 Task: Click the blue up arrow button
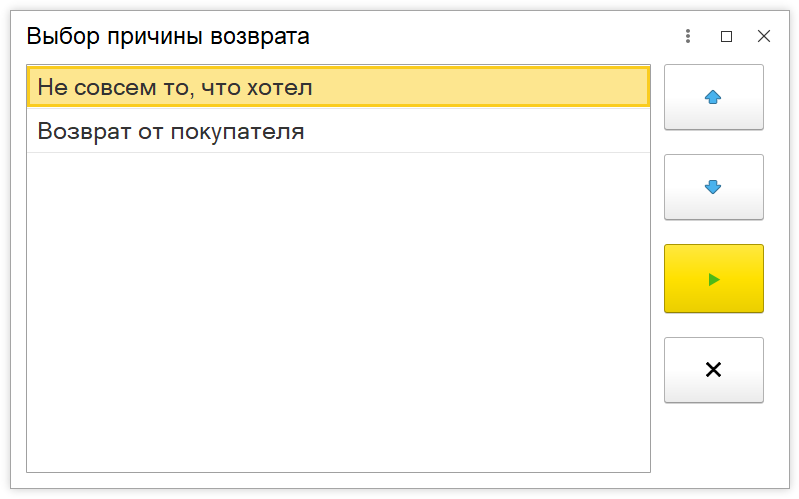713,97
